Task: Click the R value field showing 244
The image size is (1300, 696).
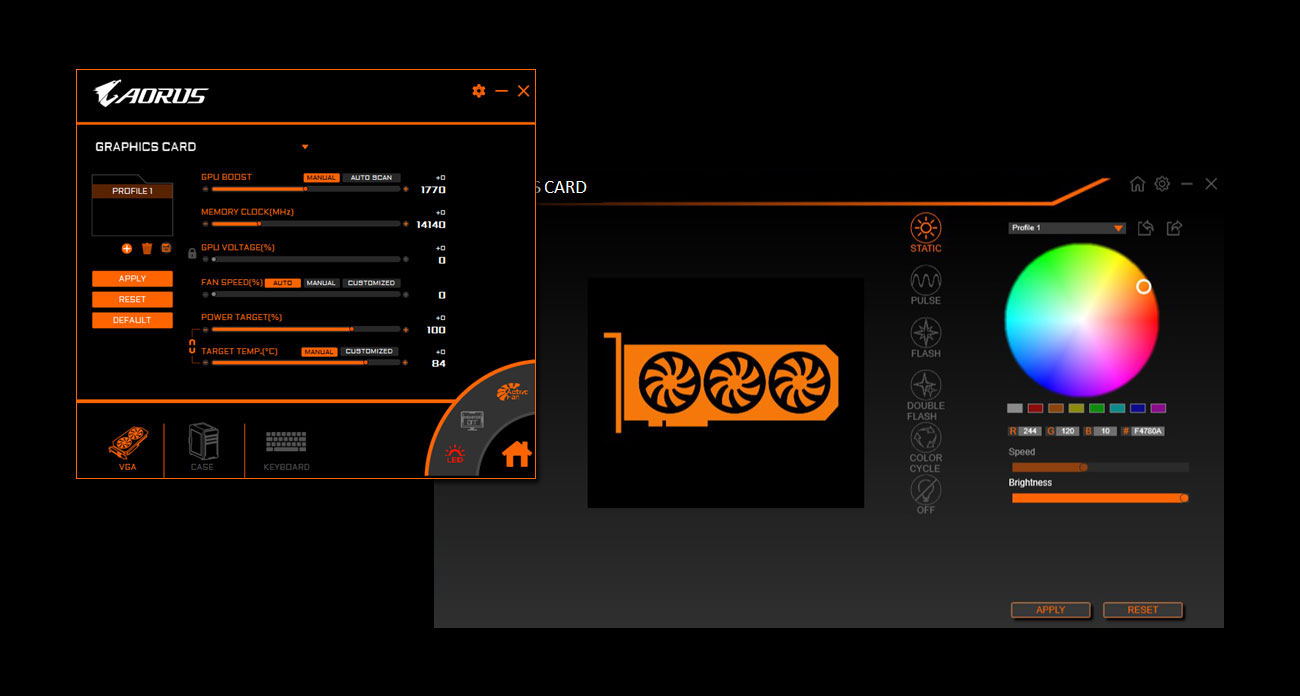Action: (1030, 431)
